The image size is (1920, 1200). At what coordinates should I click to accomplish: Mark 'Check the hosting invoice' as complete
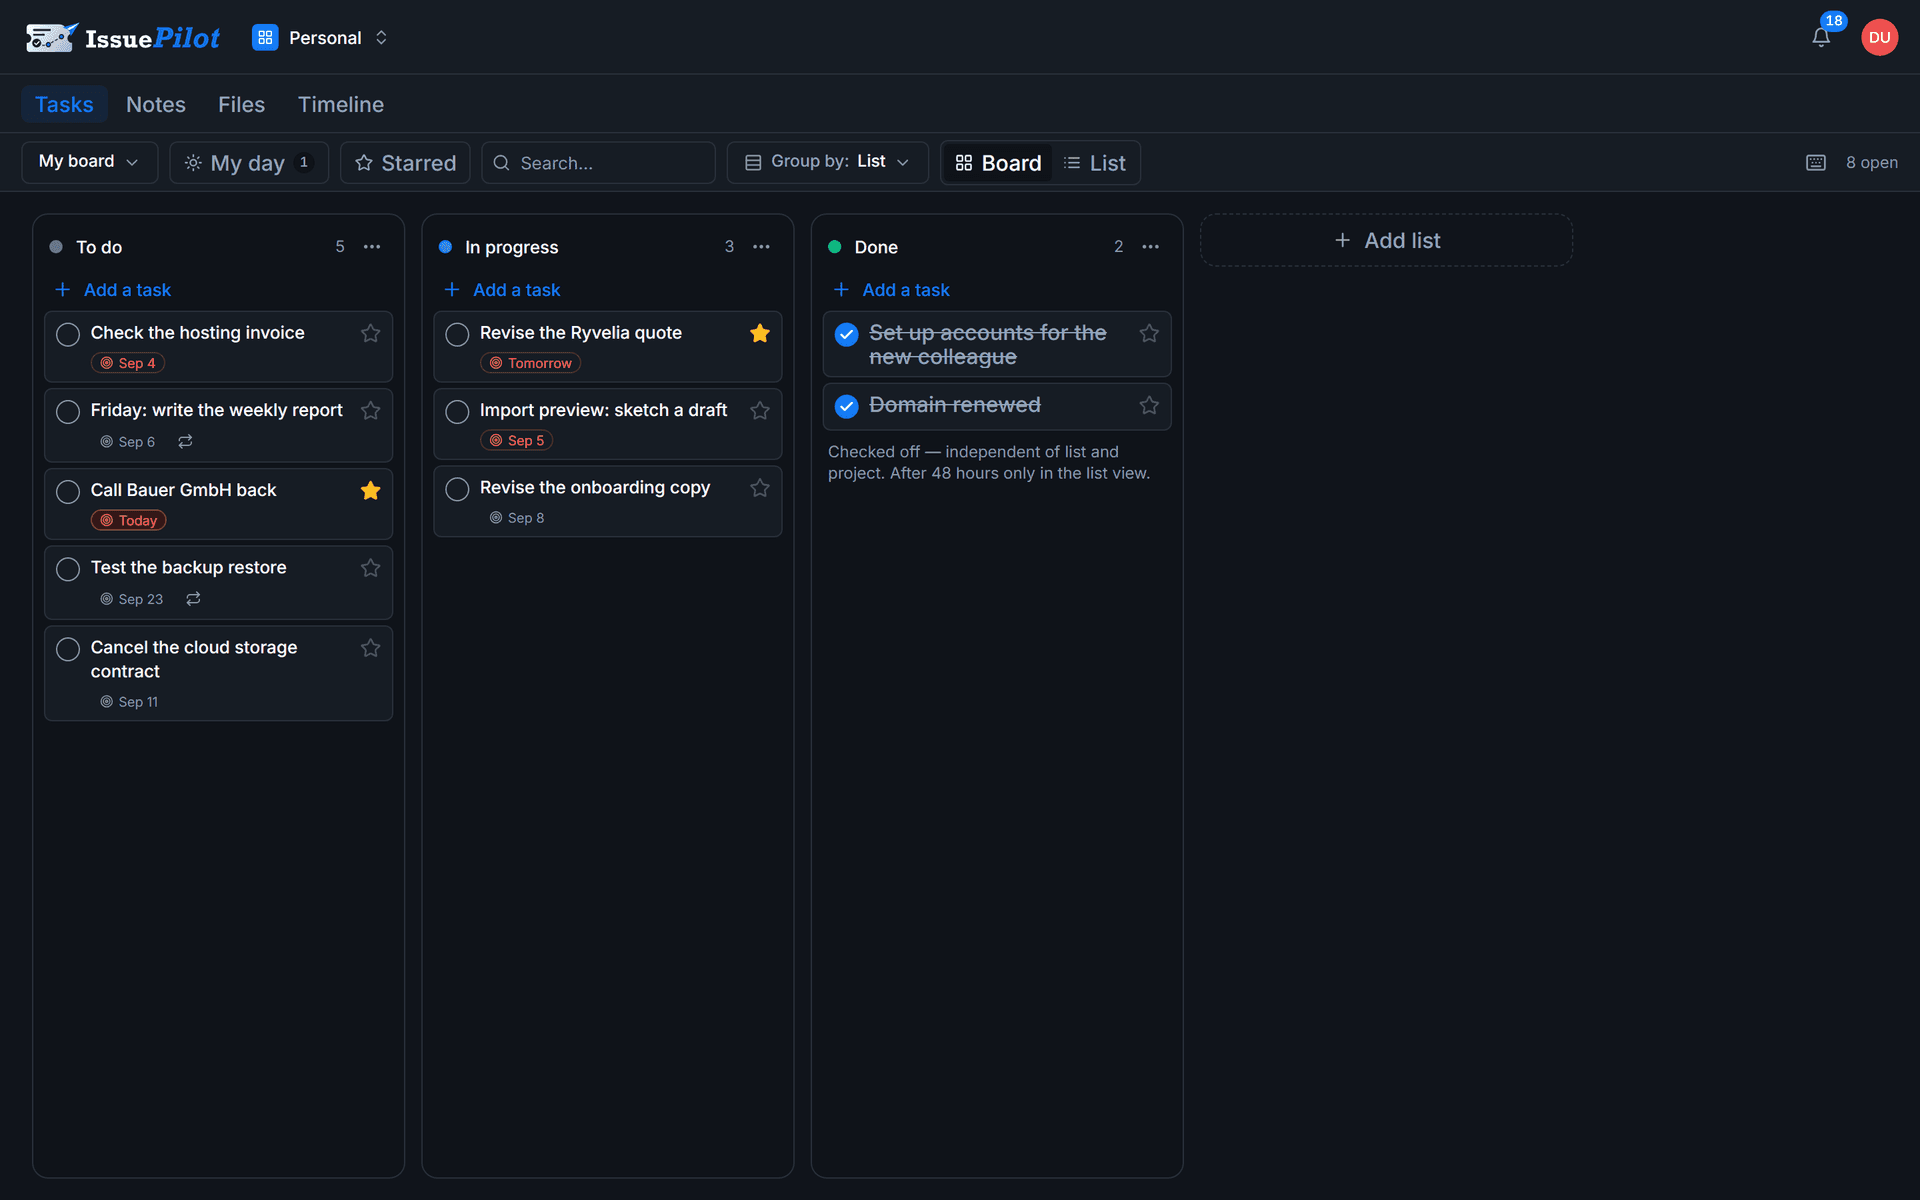[68, 334]
